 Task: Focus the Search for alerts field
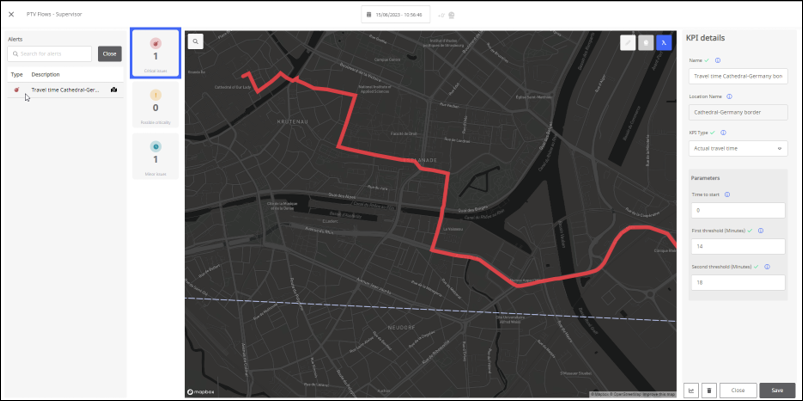(x=50, y=54)
